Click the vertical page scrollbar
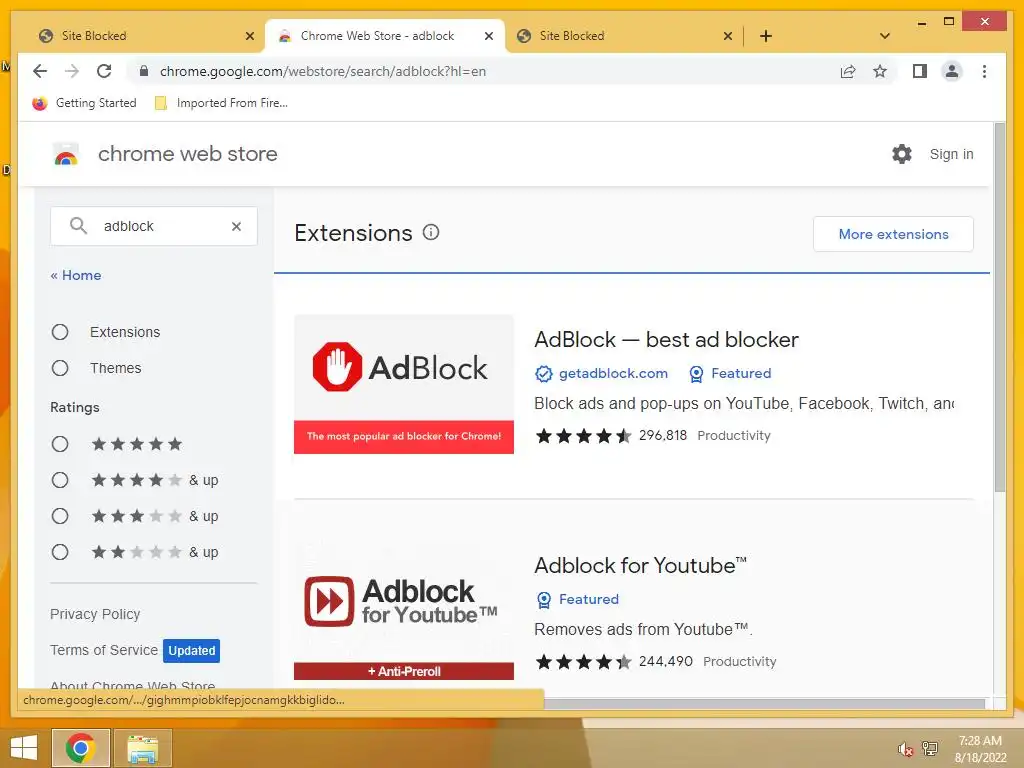Screen dimensions: 1024x768 [999, 307]
